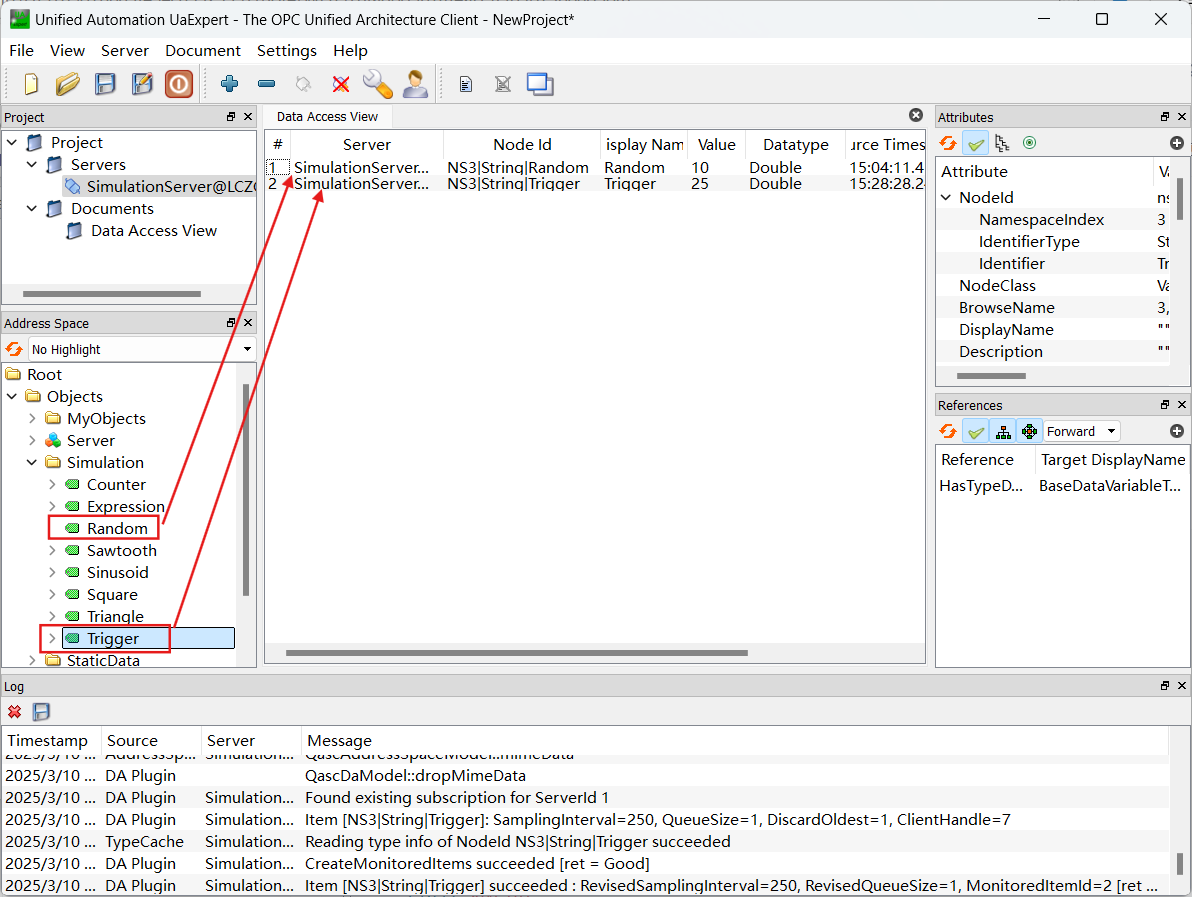The height and width of the screenshot is (897, 1192).
Task: Toggle the hierarchy tree button in References
Action: (1003, 431)
